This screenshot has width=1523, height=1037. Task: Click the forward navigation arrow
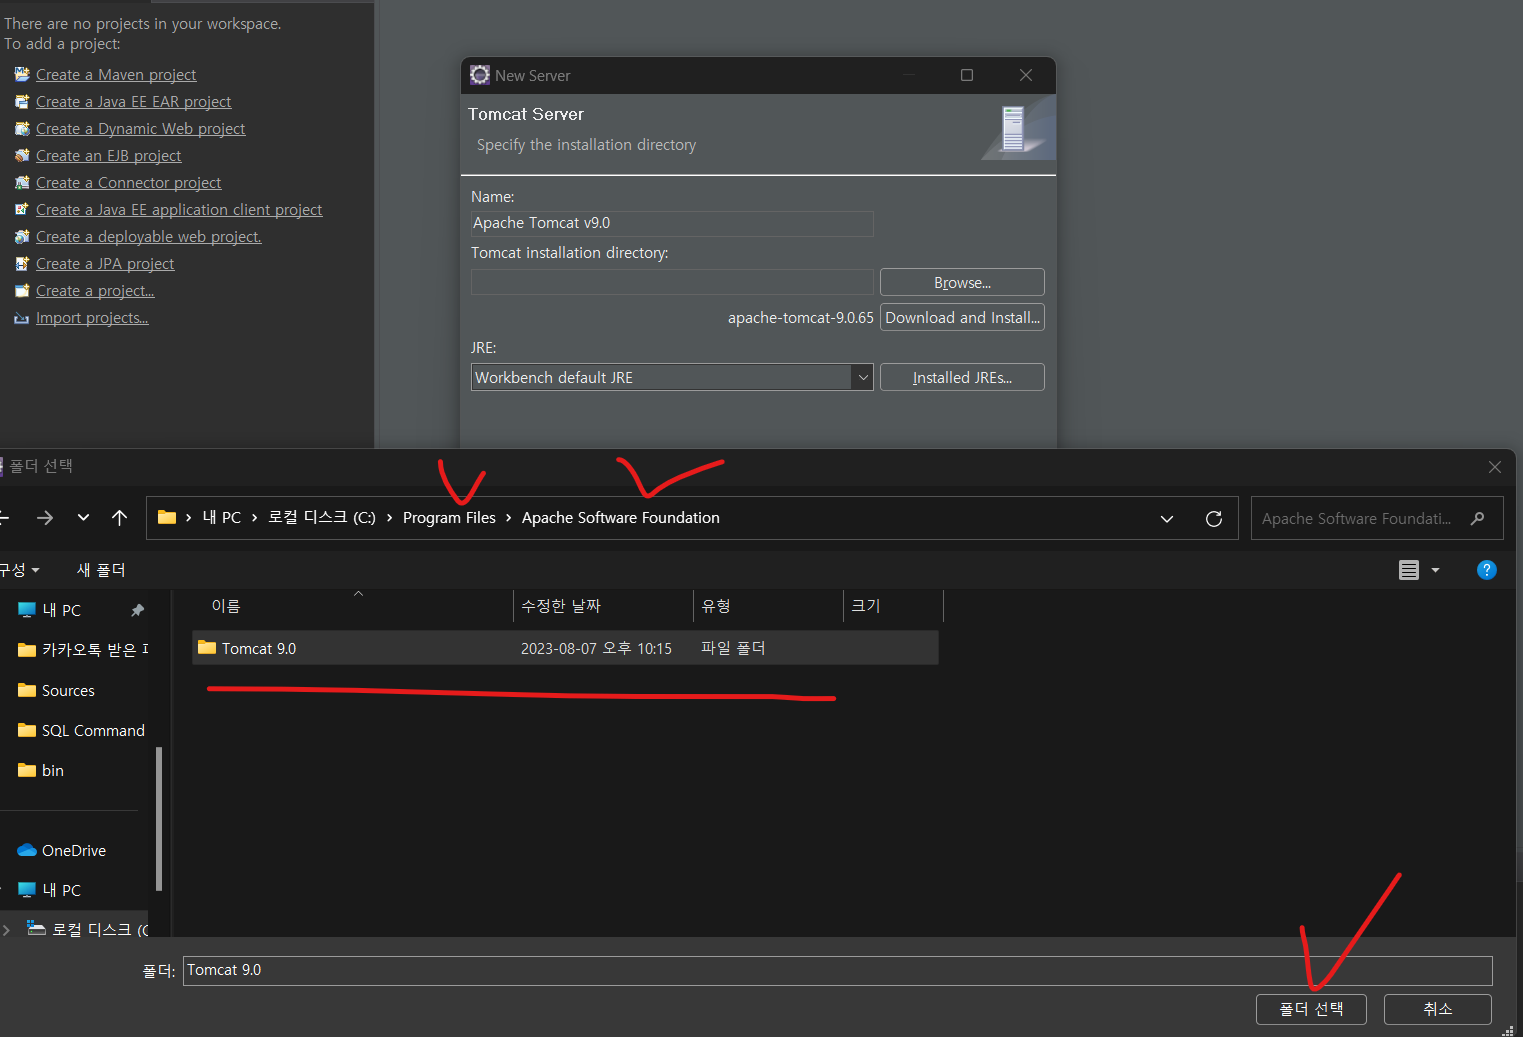(x=44, y=517)
